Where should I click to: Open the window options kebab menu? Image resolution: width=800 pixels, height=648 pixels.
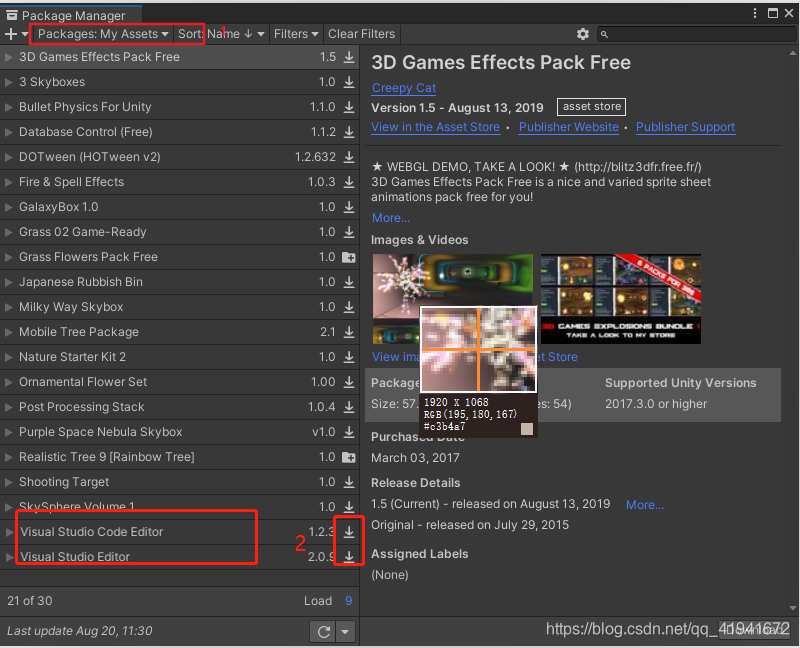tap(755, 13)
